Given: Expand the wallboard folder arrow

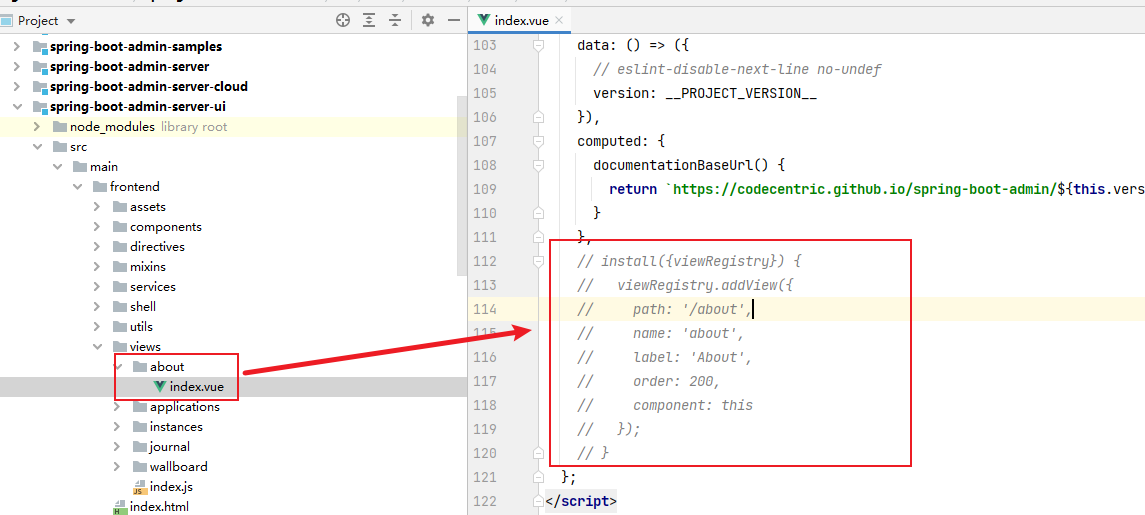Looking at the screenshot, I should click(117, 467).
